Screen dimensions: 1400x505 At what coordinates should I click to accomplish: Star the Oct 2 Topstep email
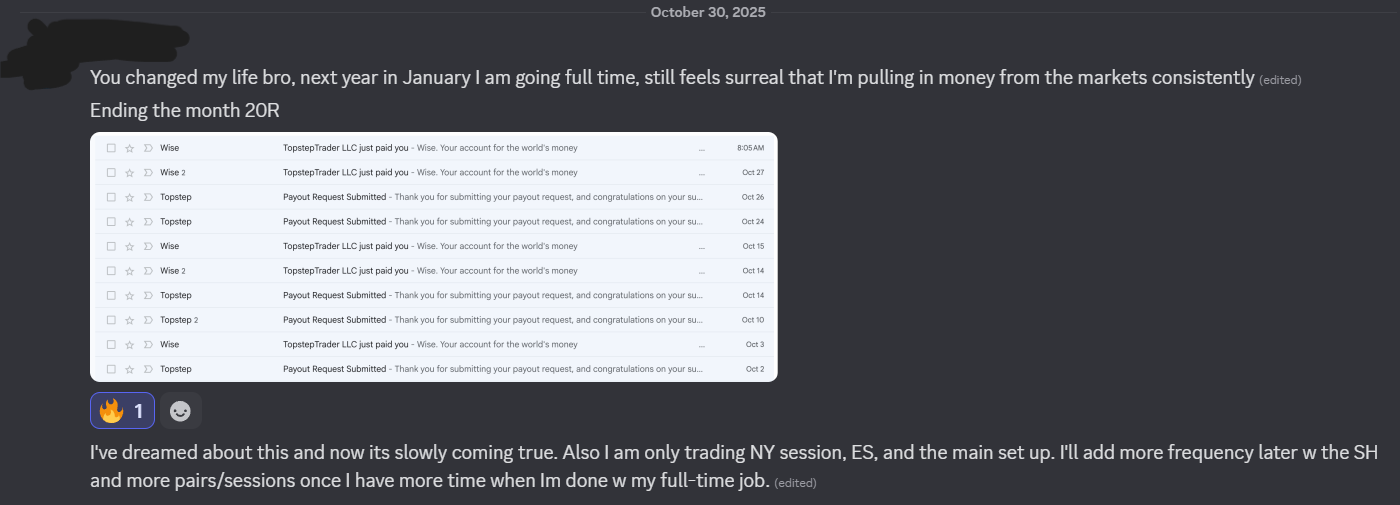pos(129,369)
